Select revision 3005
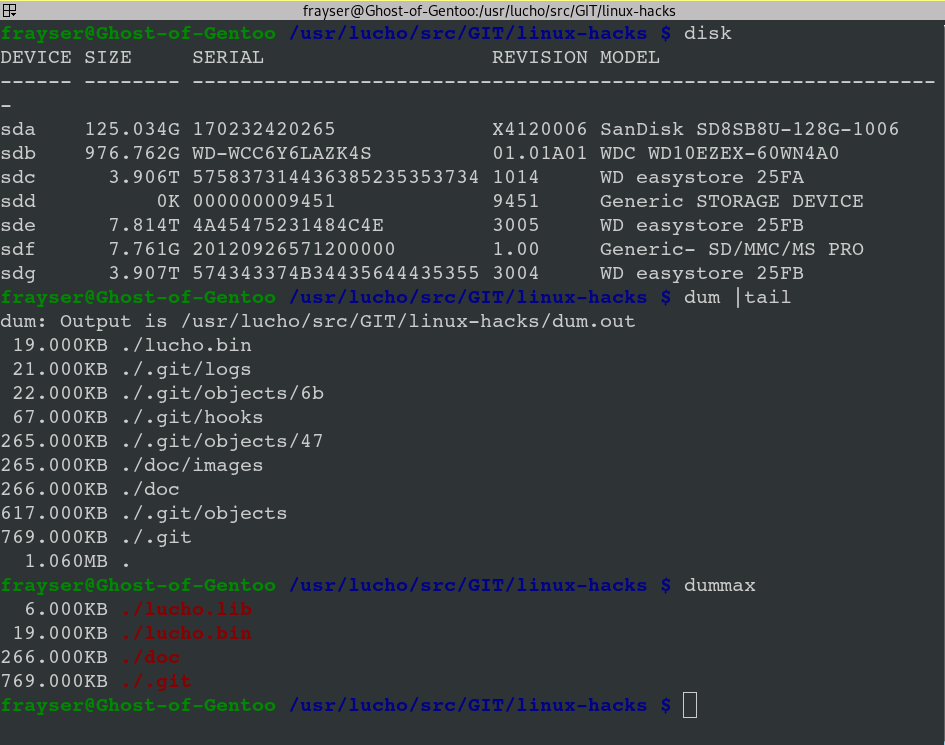 pos(516,225)
